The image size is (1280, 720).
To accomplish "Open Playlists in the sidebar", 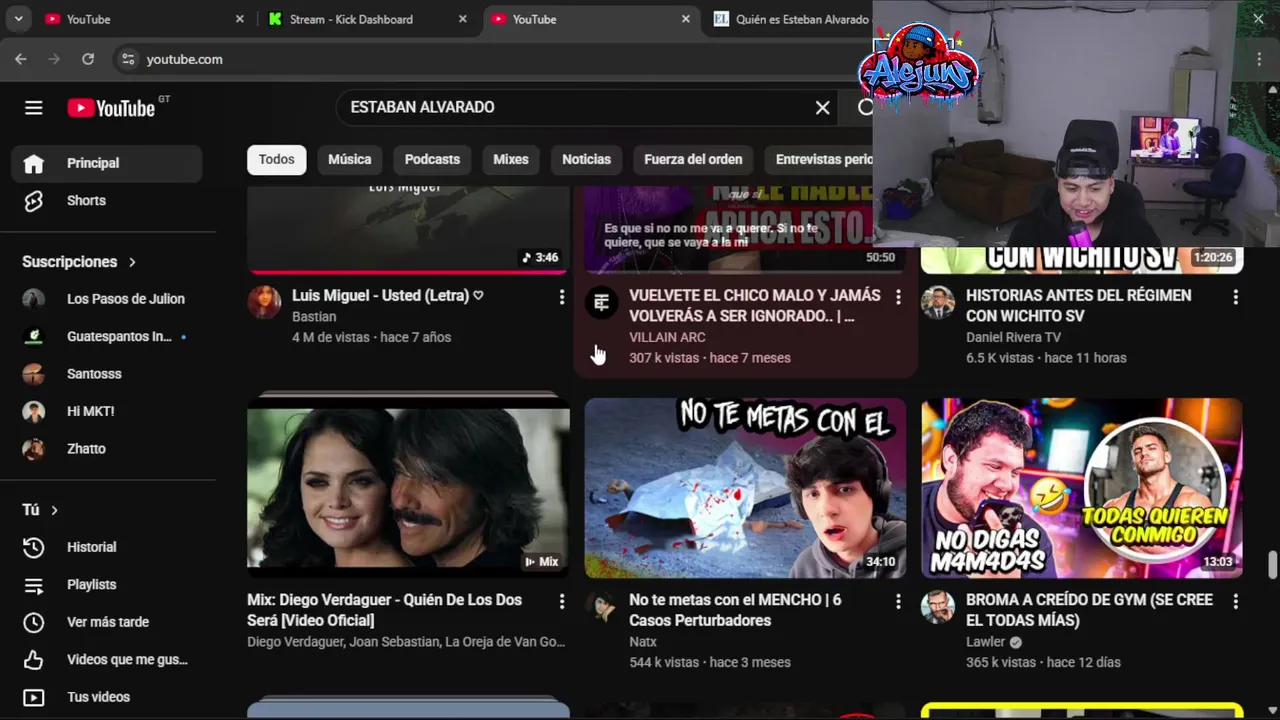I will [106, 584].
